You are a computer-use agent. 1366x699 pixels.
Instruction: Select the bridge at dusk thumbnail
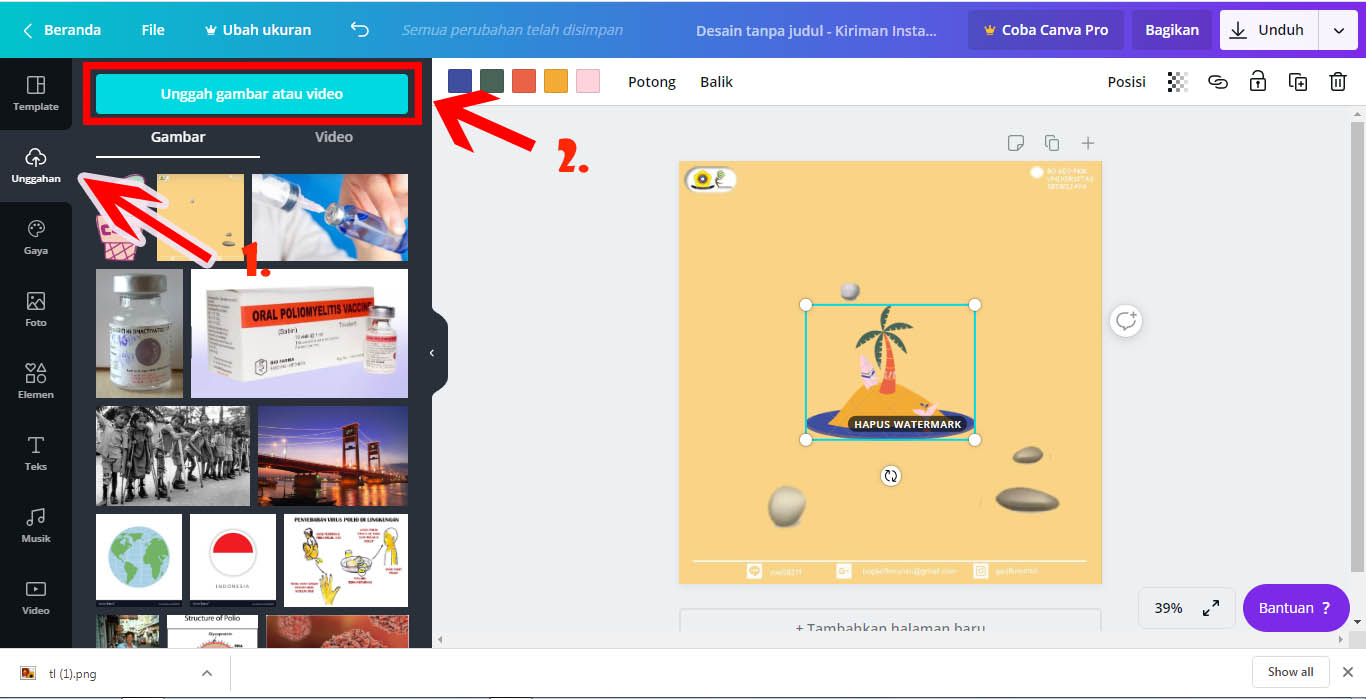[x=333, y=455]
